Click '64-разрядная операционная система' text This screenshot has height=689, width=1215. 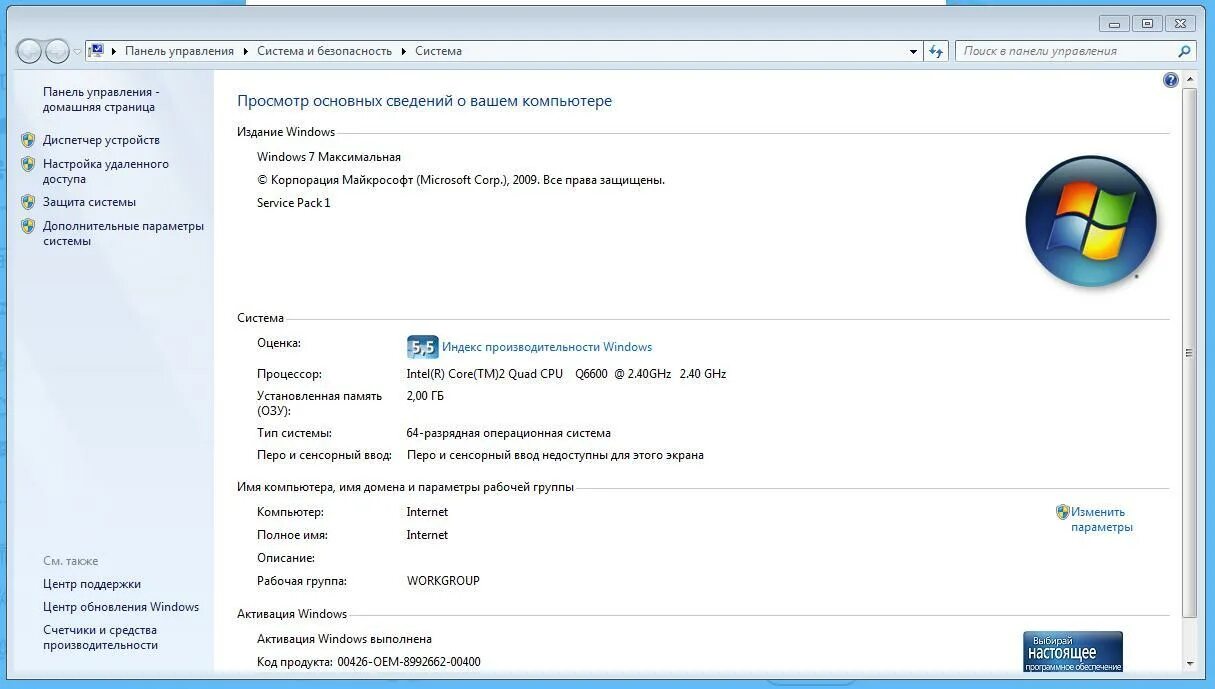click(x=508, y=433)
